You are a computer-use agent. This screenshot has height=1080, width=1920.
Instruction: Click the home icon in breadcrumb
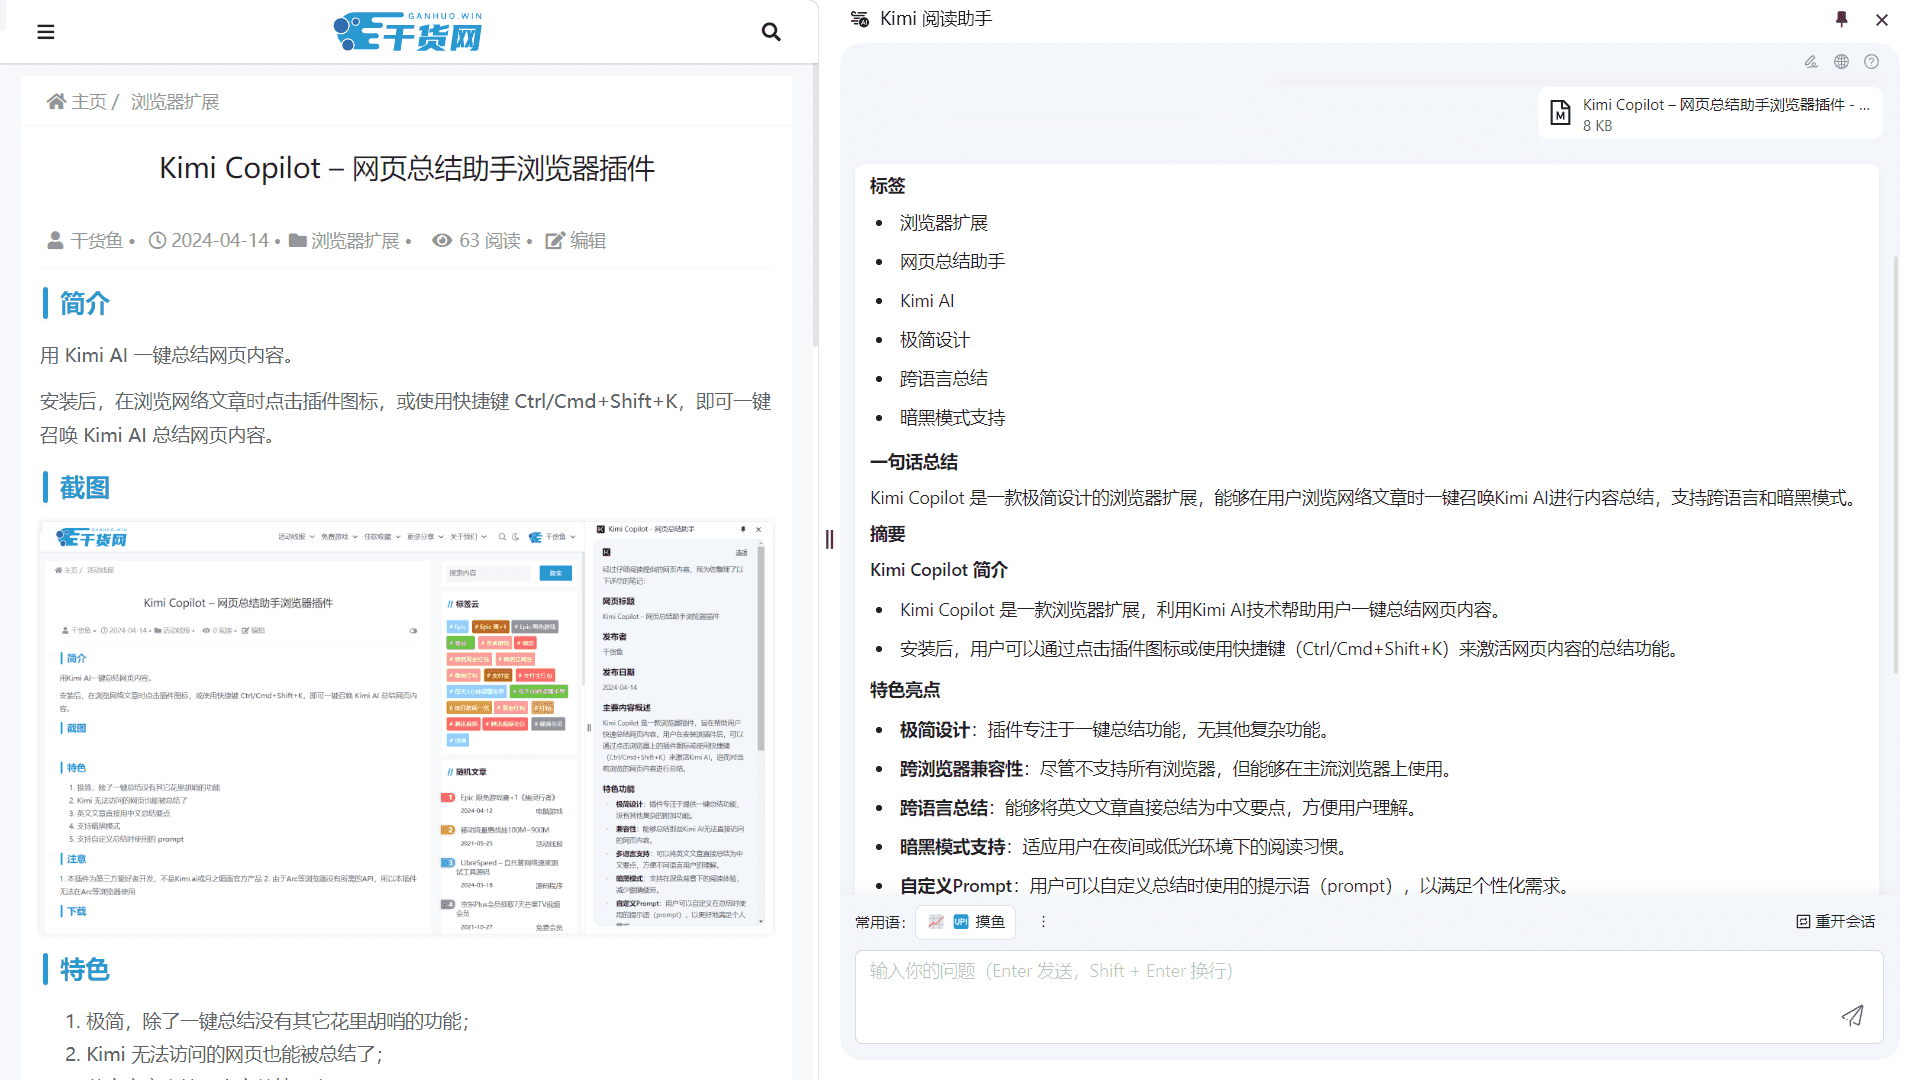tap(56, 102)
